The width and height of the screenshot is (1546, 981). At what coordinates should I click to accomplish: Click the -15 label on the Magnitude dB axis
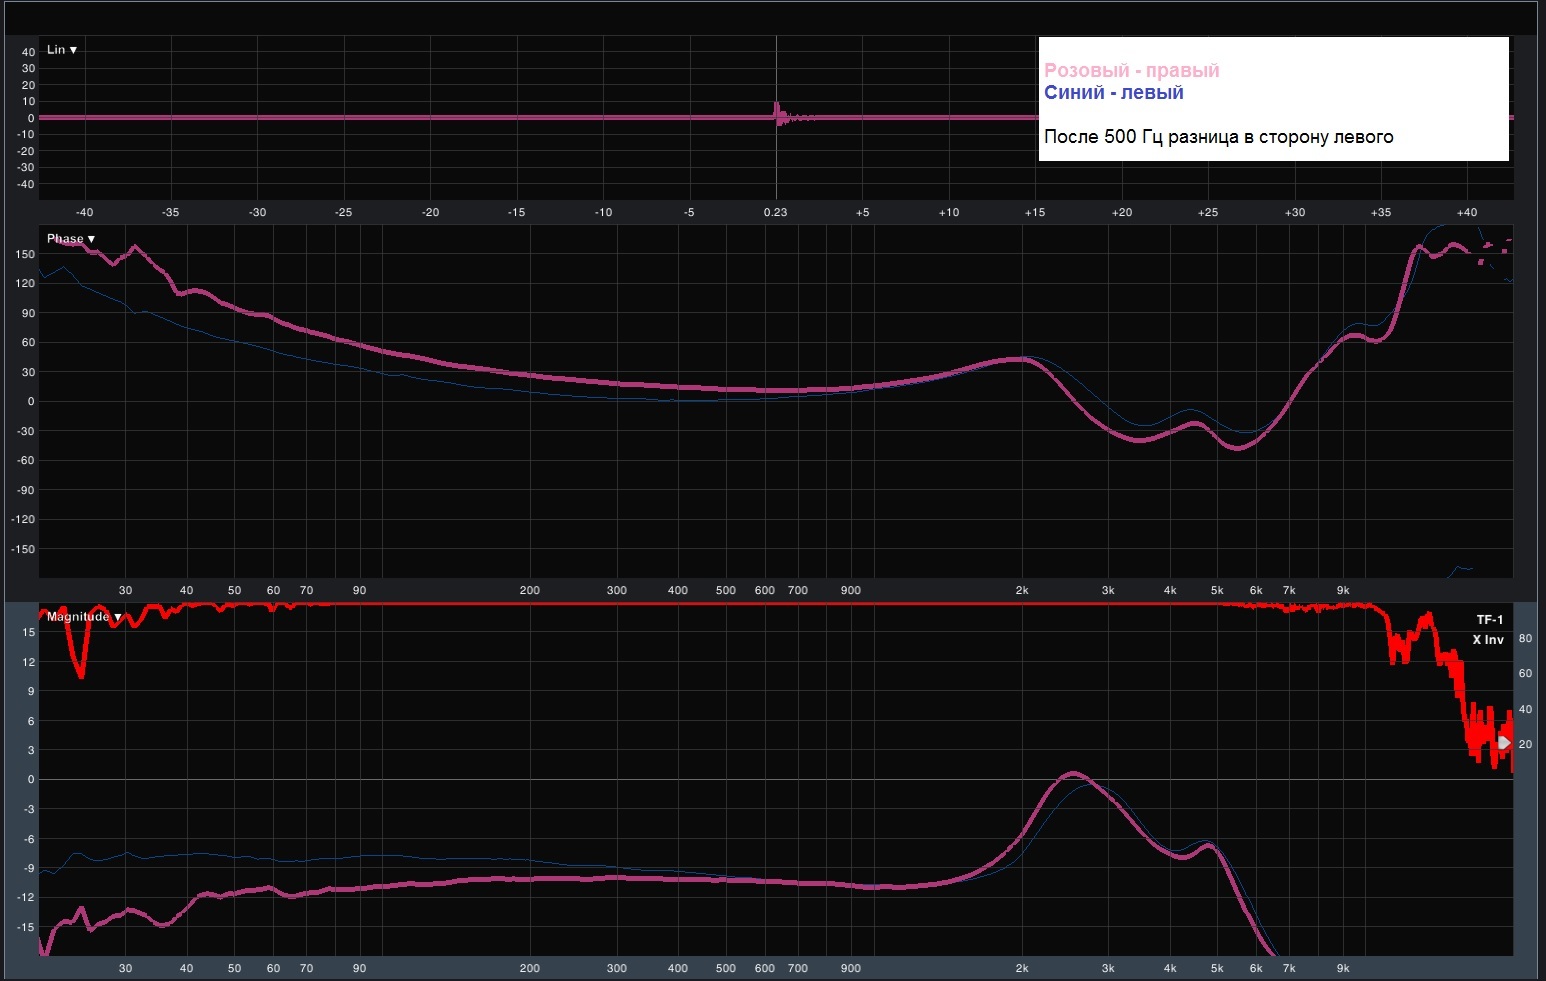point(26,927)
